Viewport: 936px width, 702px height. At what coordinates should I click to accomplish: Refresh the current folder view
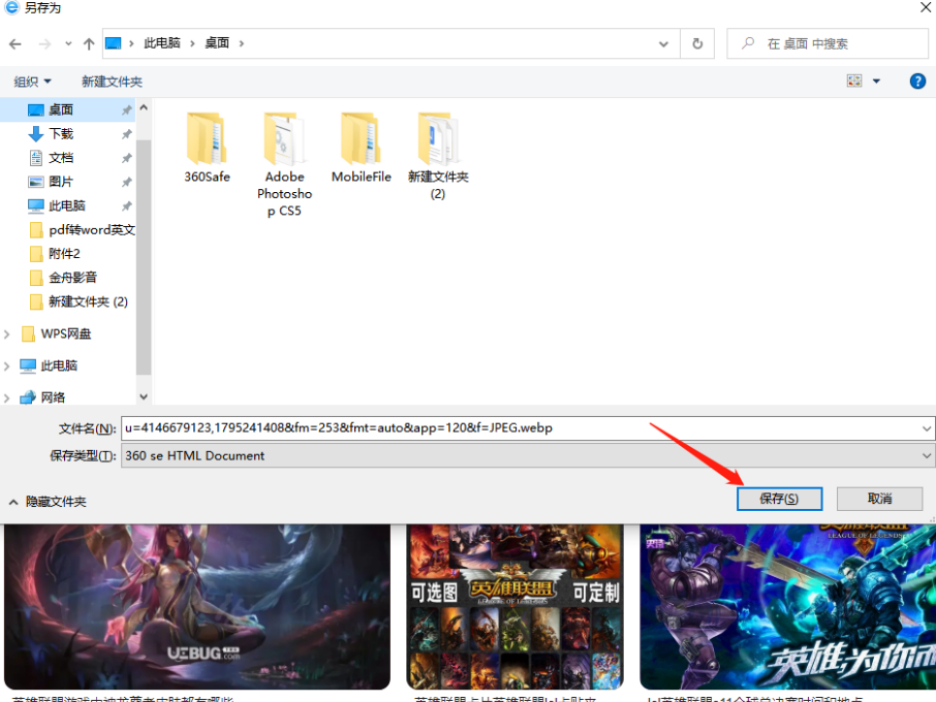tap(697, 44)
